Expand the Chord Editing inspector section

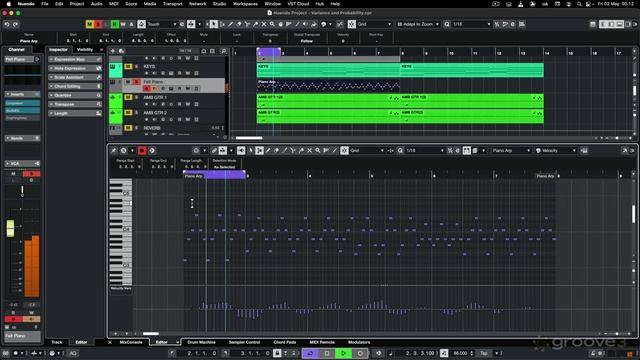pos(75,87)
